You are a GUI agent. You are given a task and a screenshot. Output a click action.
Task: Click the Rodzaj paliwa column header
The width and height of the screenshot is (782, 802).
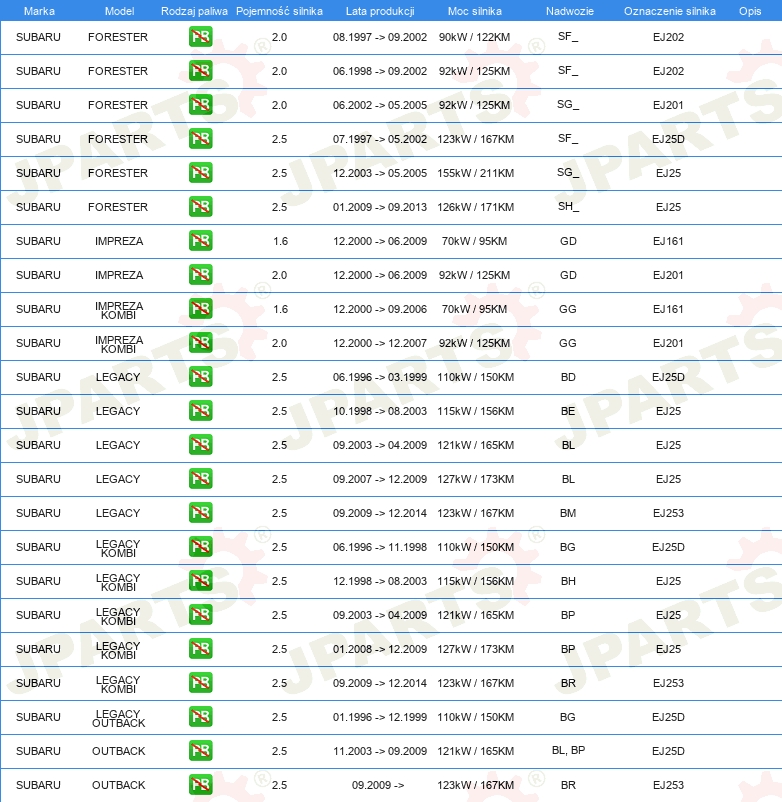pos(194,11)
